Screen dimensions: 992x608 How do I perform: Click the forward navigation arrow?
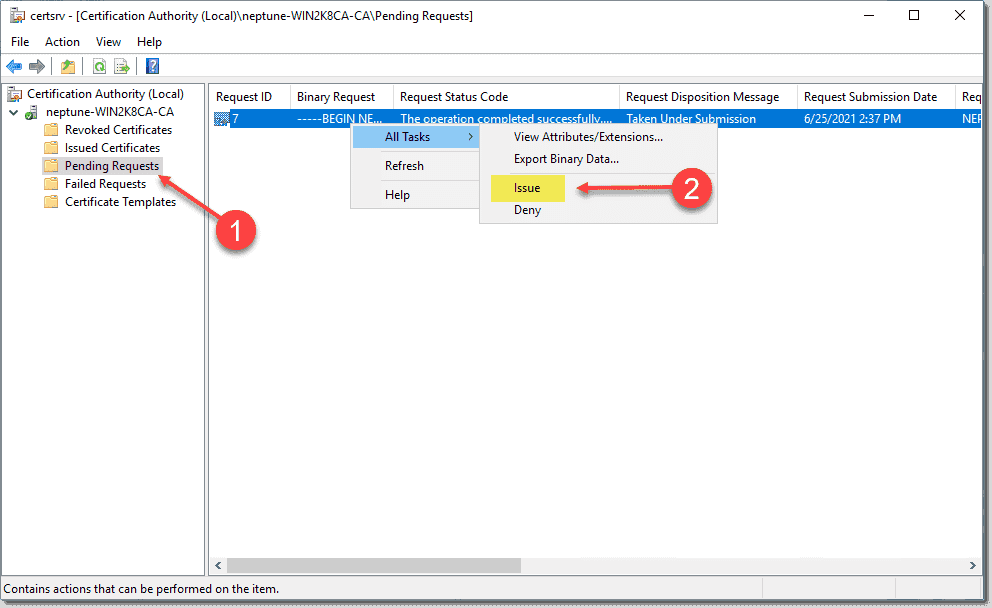coord(38,66)
